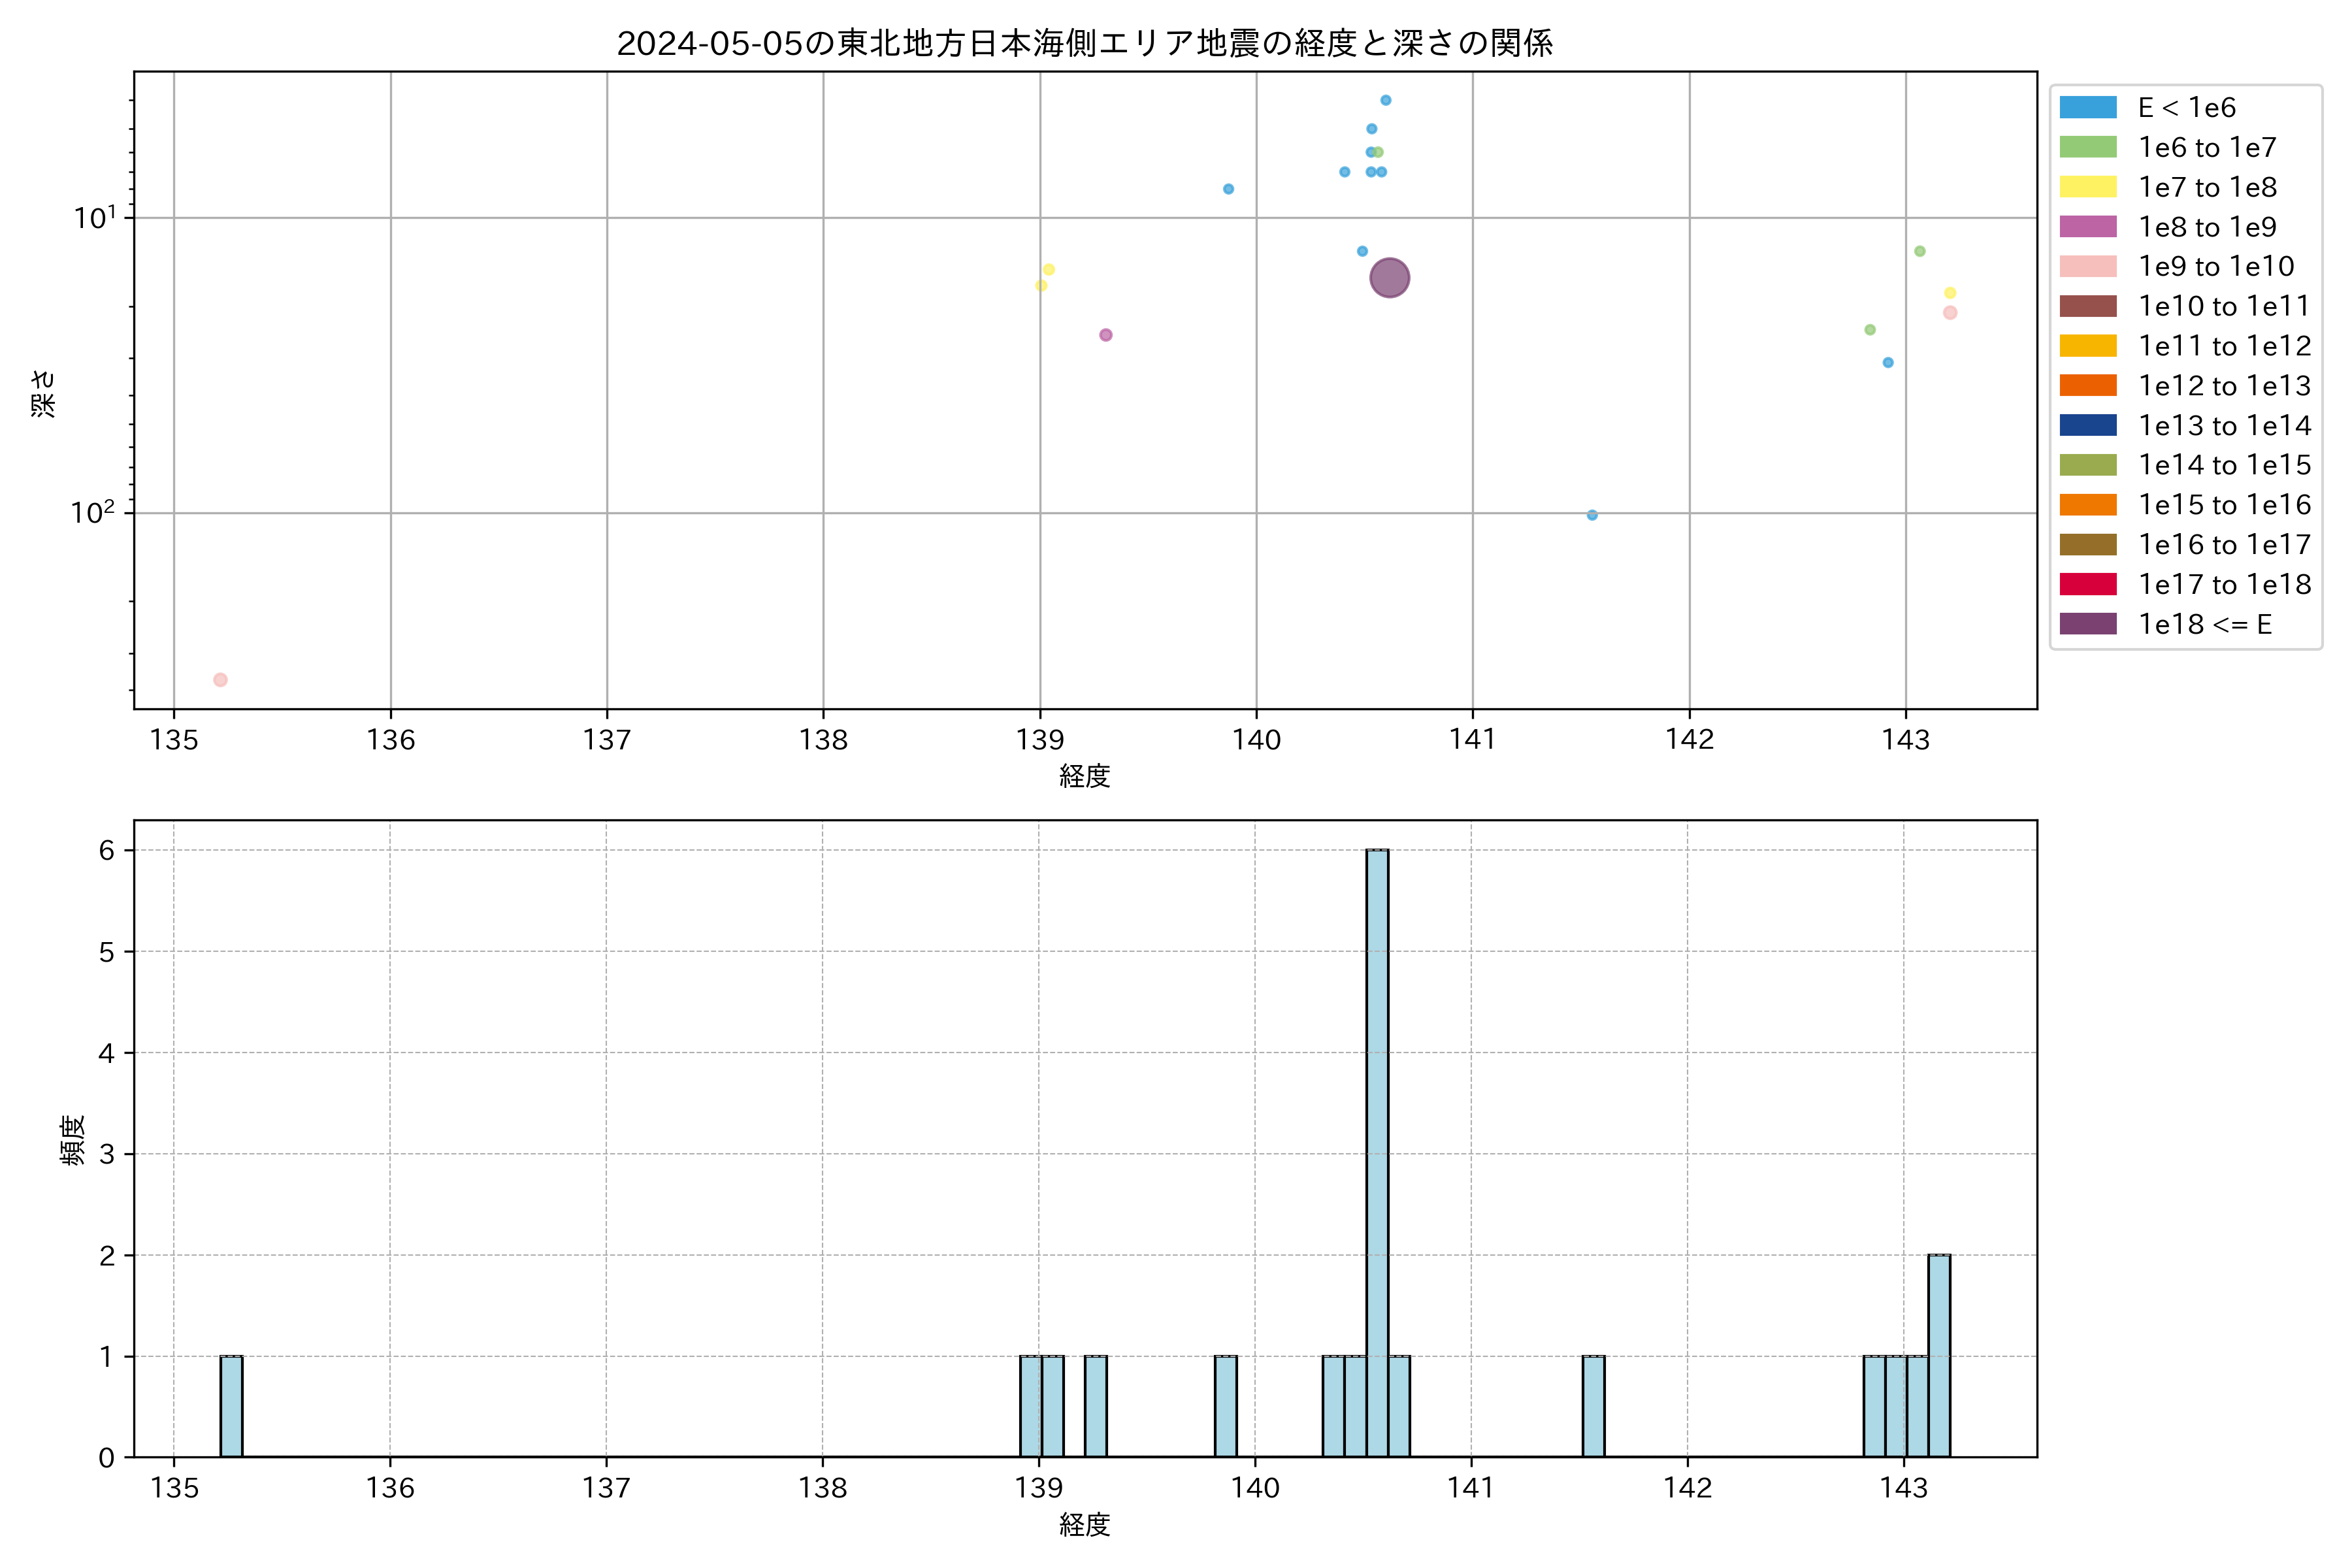Click the pink '1e9 to 1e10' legend swatch
The width and height of the screenshot is (2352, 1568).
click(2088, 266)
